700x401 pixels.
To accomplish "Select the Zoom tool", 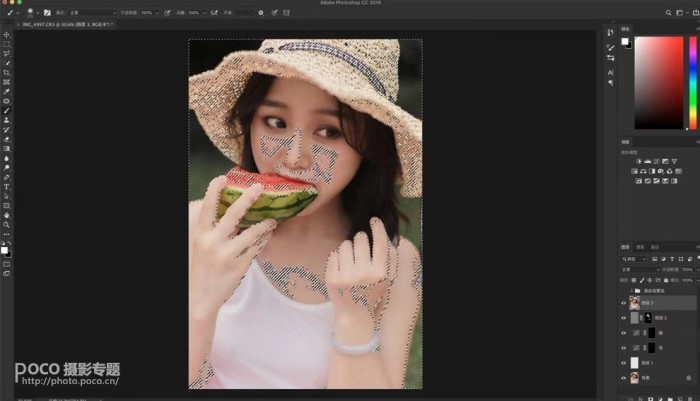I will coord(6,225).
